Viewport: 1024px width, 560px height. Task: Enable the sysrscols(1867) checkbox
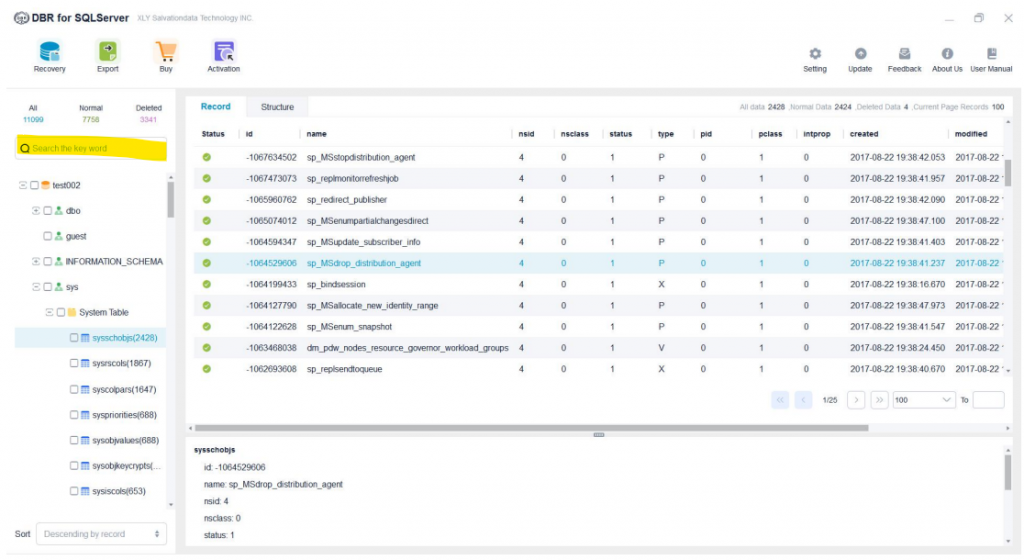tap(74, 364)
